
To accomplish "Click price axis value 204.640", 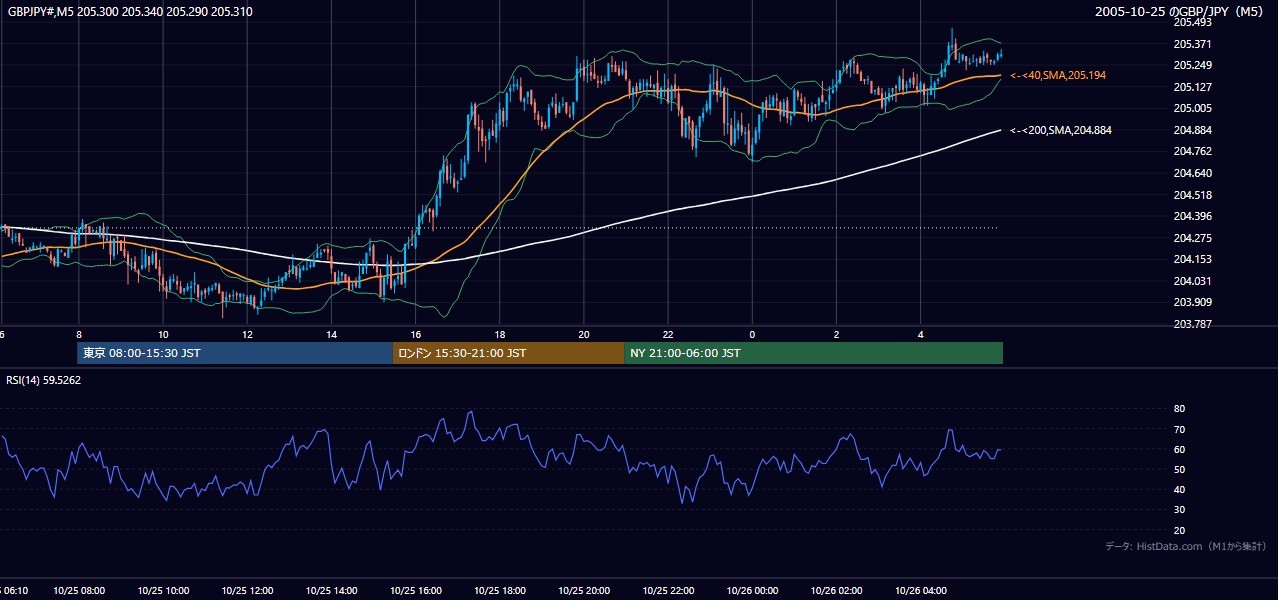I will pos(1192,173).
